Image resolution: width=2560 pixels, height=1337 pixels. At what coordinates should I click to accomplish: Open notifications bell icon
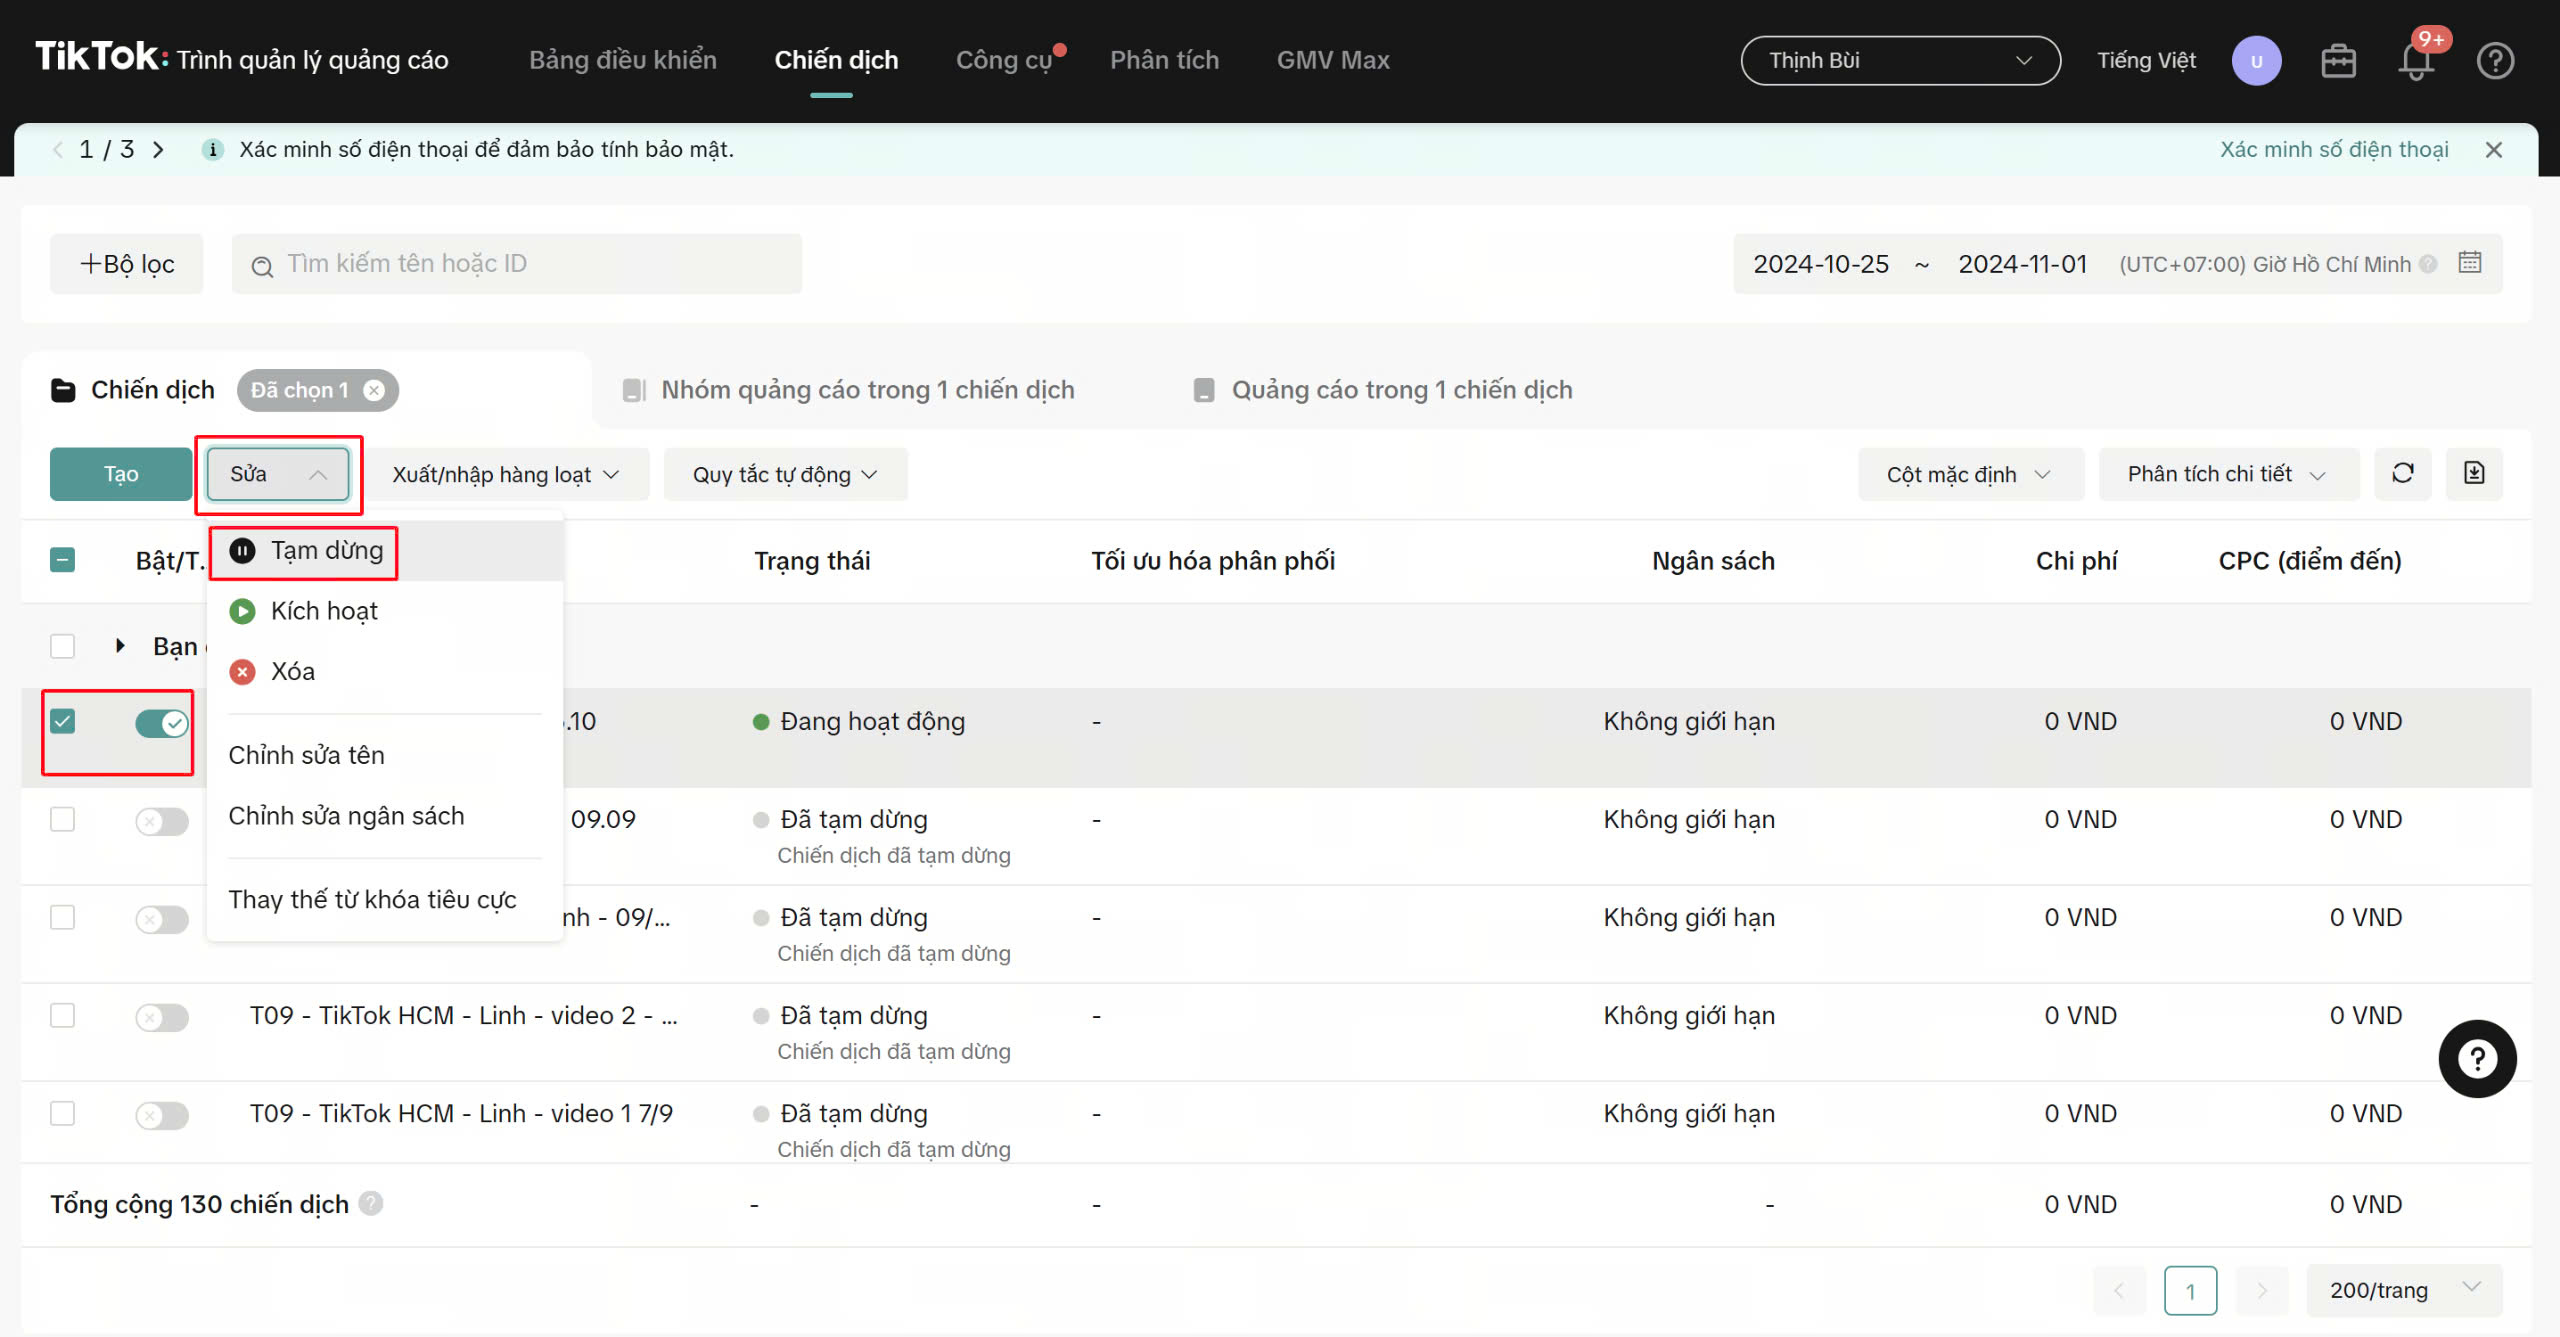2416,61
